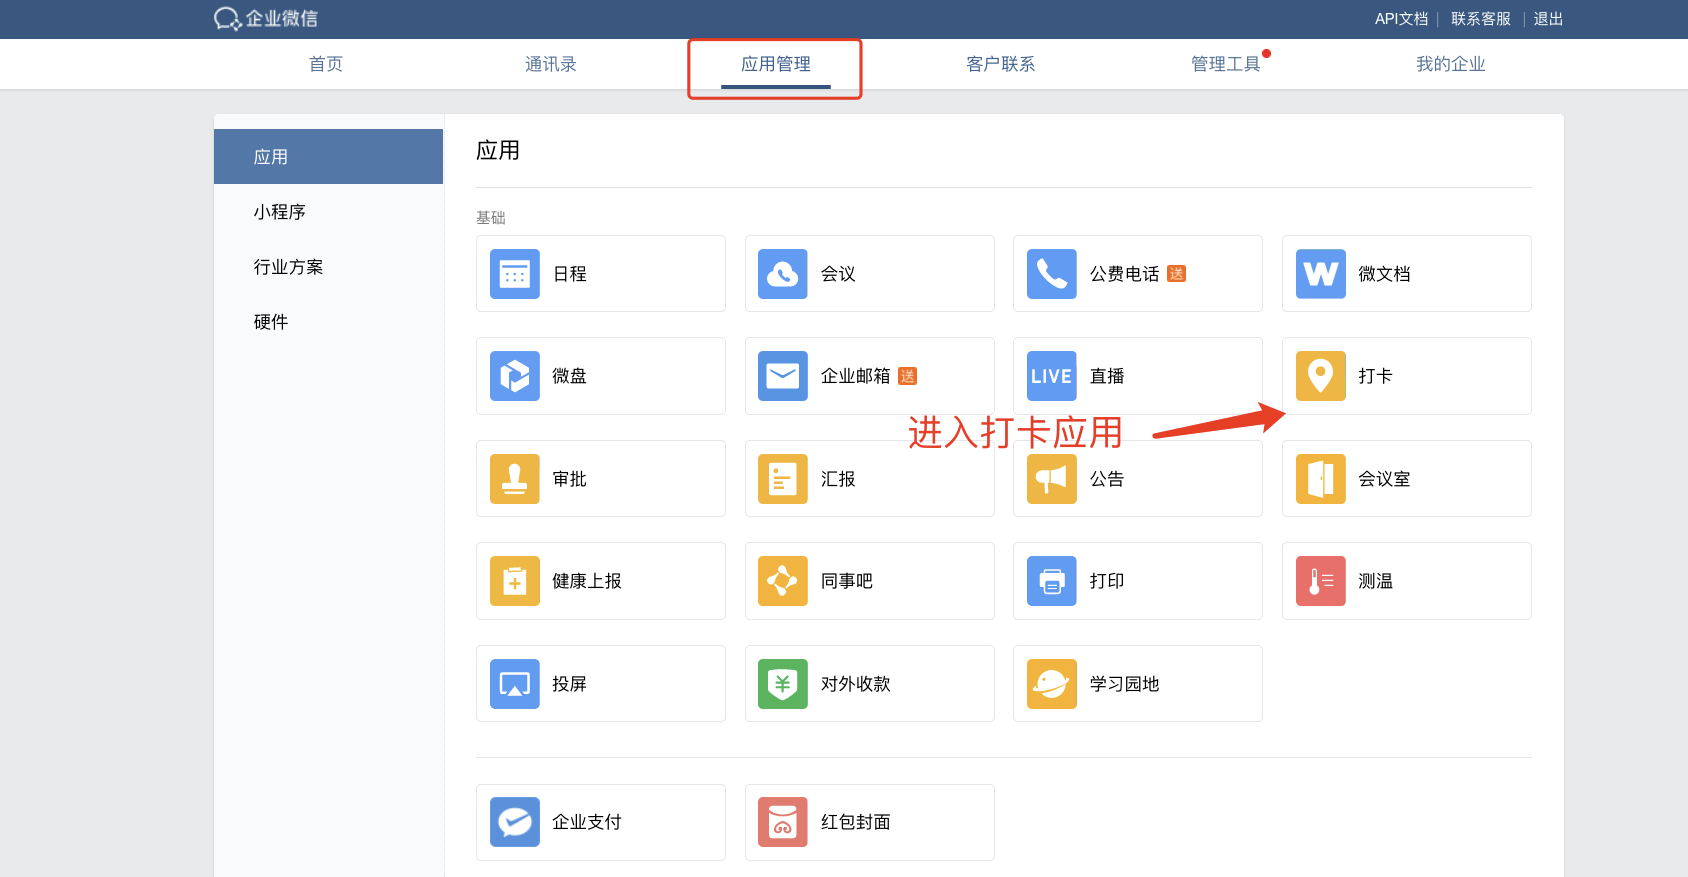Switch to the 通讯录 tab
Screen dimensions: 1688x877
(551, 64)
